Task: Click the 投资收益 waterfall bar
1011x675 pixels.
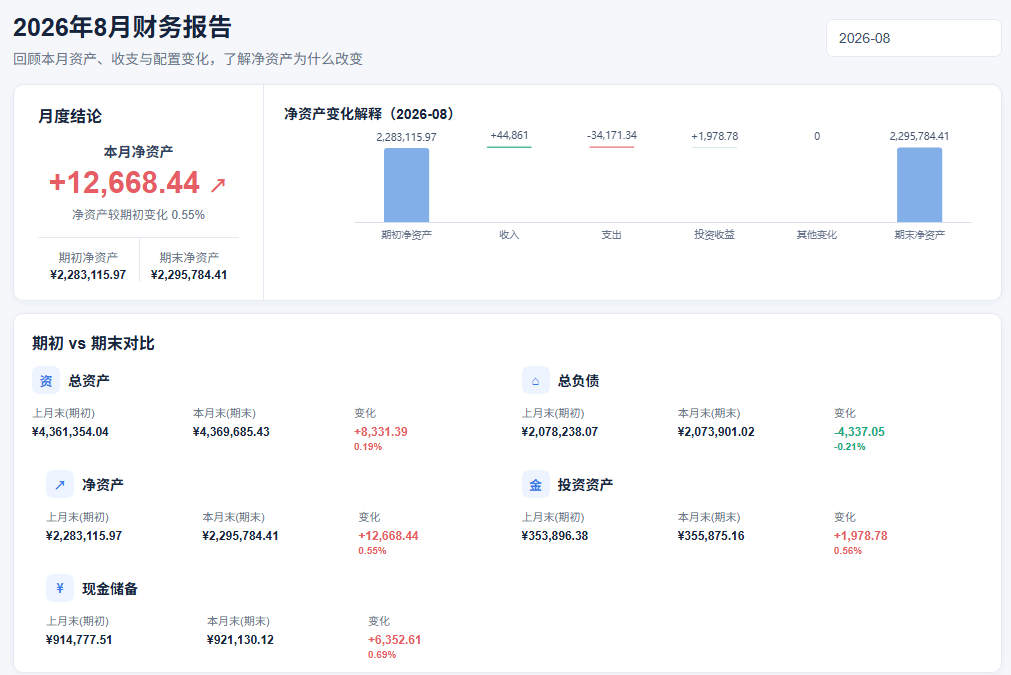Action: click(x=714, y=148)
